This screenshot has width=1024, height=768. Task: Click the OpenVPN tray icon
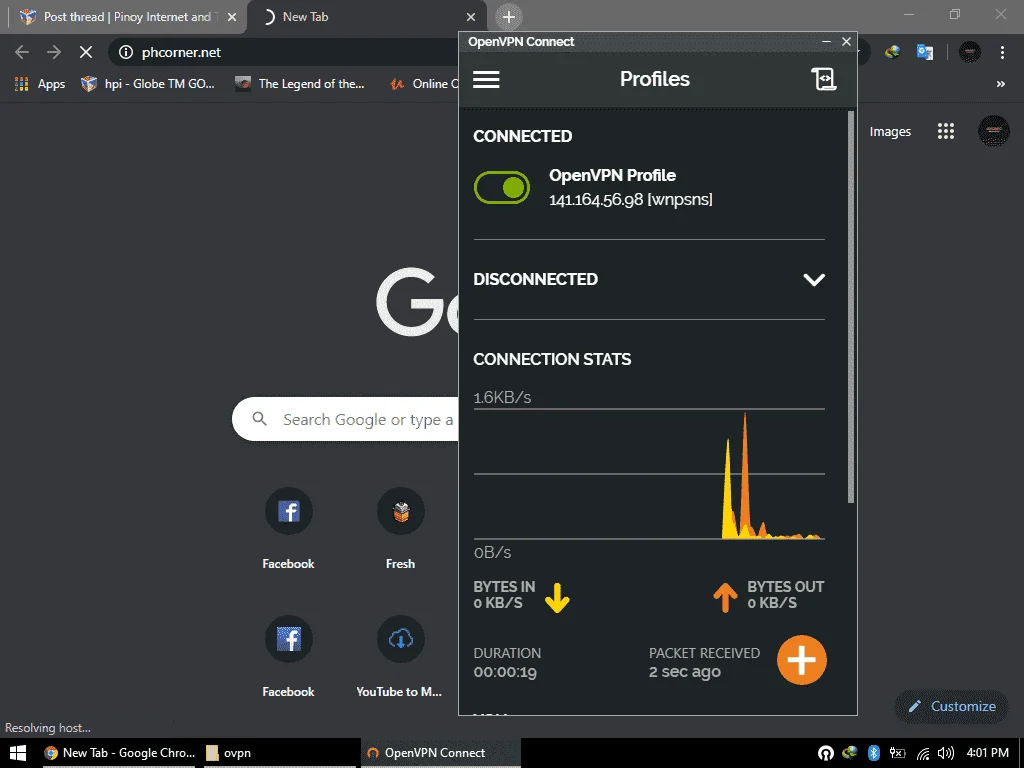(x=825, y=753)
